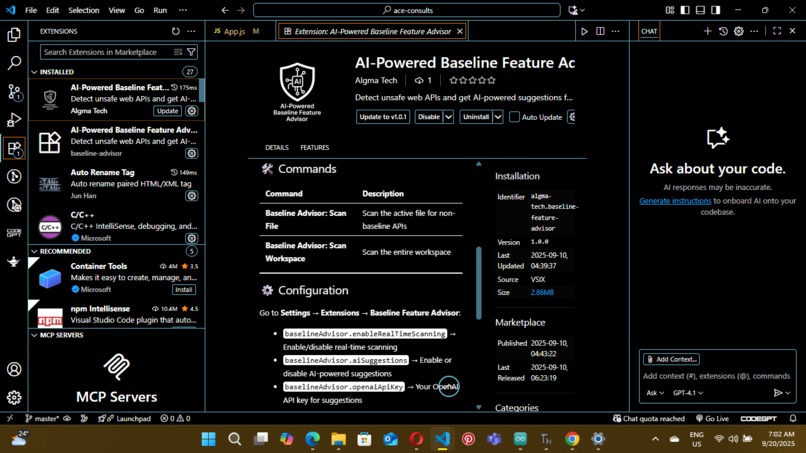Open Extensions view more actions menu

[x=191, y=31]
